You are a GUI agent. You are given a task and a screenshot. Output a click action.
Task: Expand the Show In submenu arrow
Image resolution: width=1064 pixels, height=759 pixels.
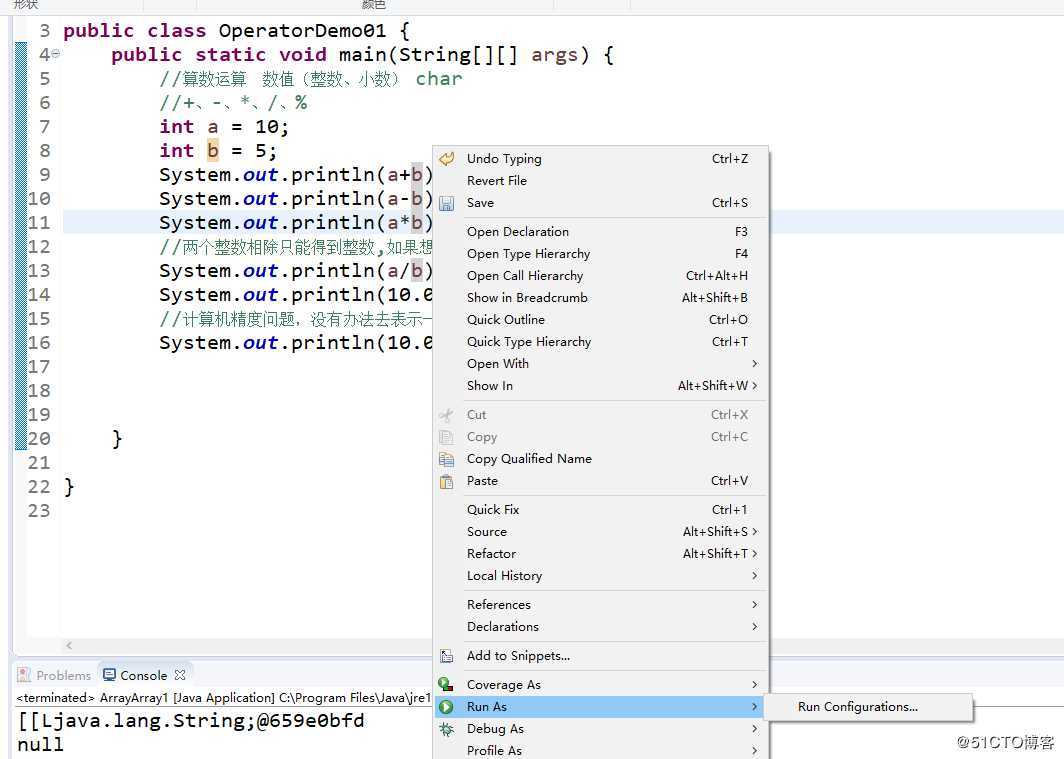[x=754, y=386]
